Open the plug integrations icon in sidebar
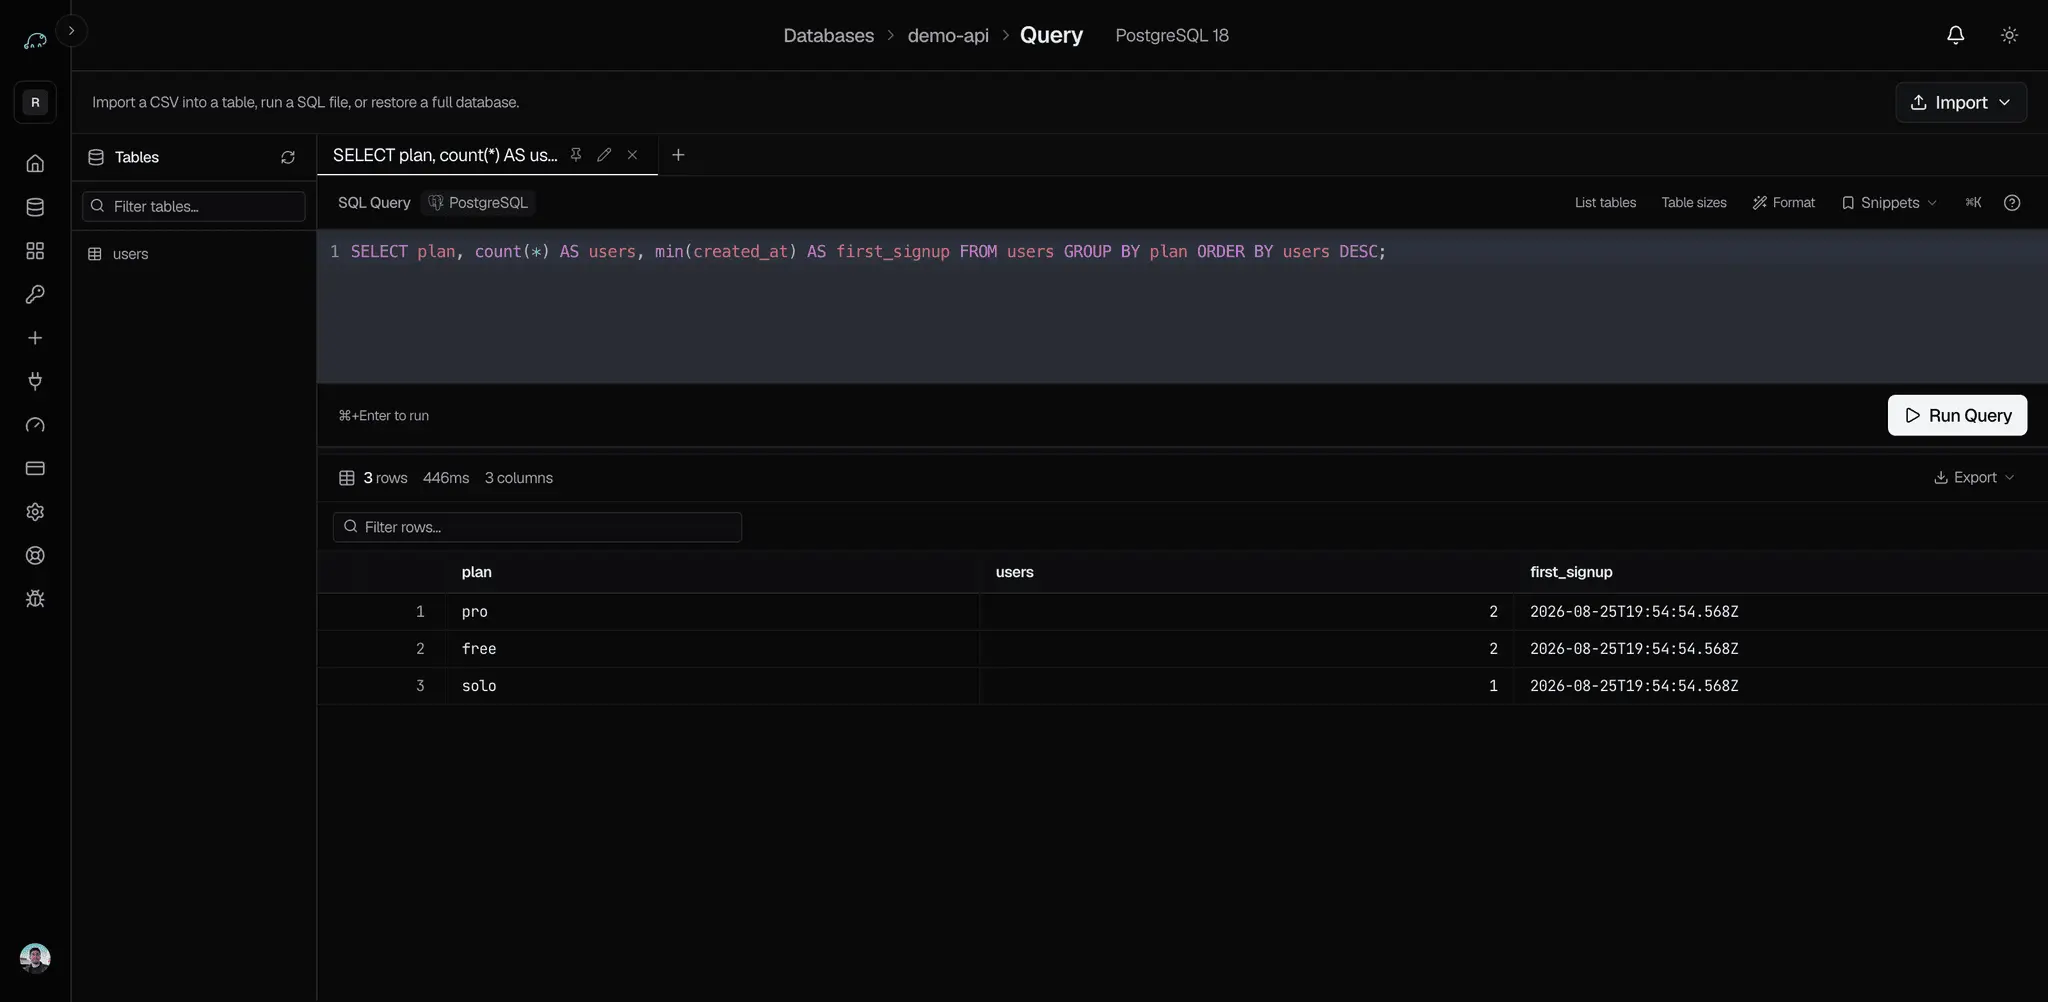Screen dimensions: 2048x1002 click(x=35, y=381)
